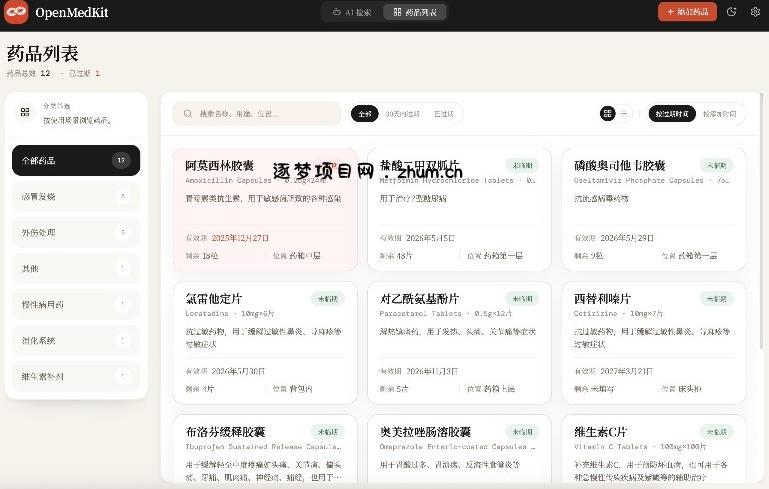Filter by 全部 status pill
Screen dimensions: 769x489
pos(364,114)
